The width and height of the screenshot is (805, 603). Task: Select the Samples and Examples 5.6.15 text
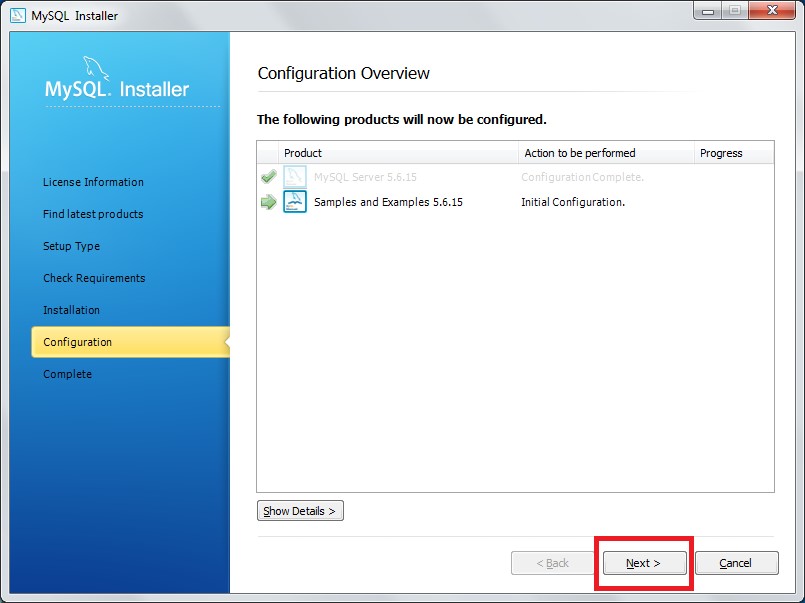pyautogui.click(x=388, y=202)
